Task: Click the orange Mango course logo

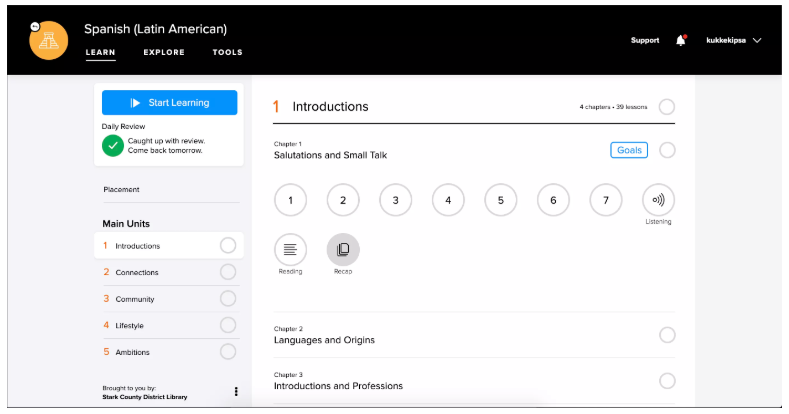Action: [48, 40]
